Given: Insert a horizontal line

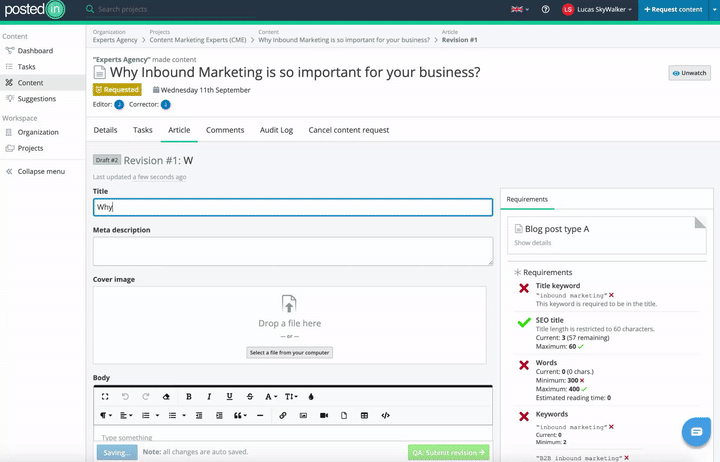Looking at the screenshot, I should pos(260,415).
